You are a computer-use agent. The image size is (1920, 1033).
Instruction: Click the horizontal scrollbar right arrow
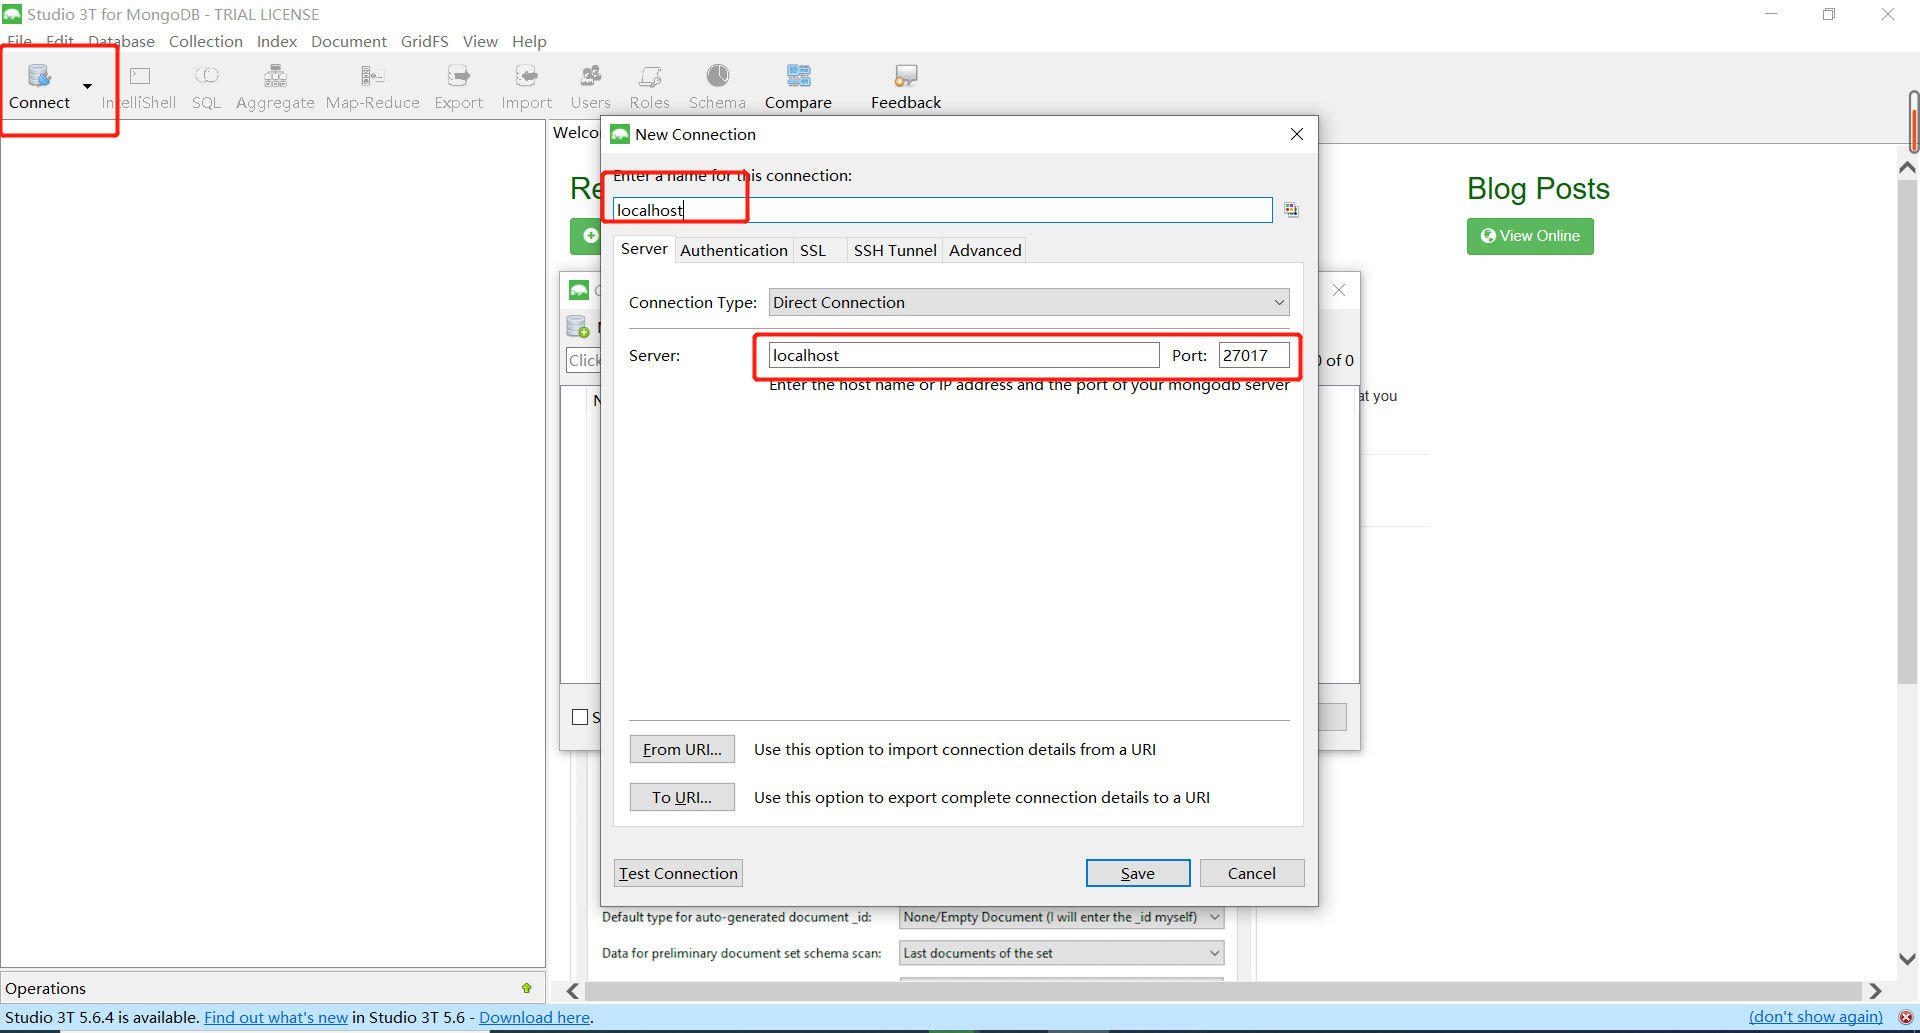pyautogui.click(x=1875, y=990)
